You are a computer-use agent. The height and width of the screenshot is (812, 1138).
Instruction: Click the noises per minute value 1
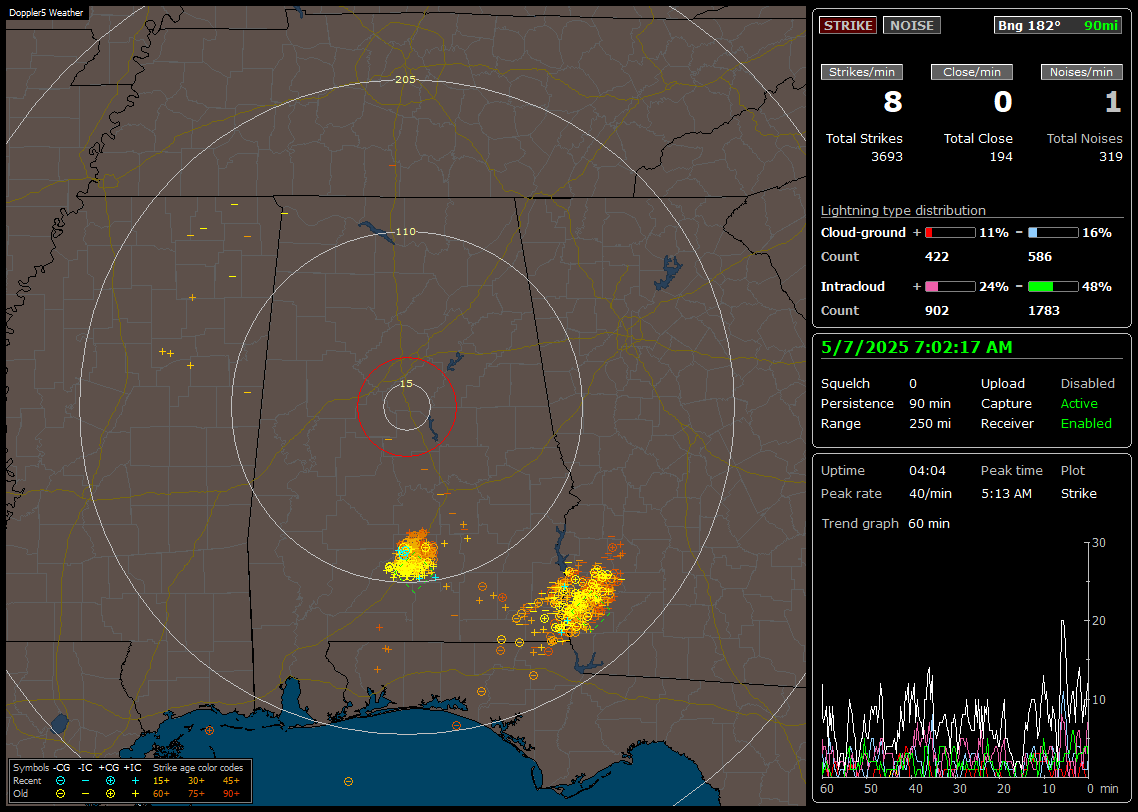[x=1113, y=102]
